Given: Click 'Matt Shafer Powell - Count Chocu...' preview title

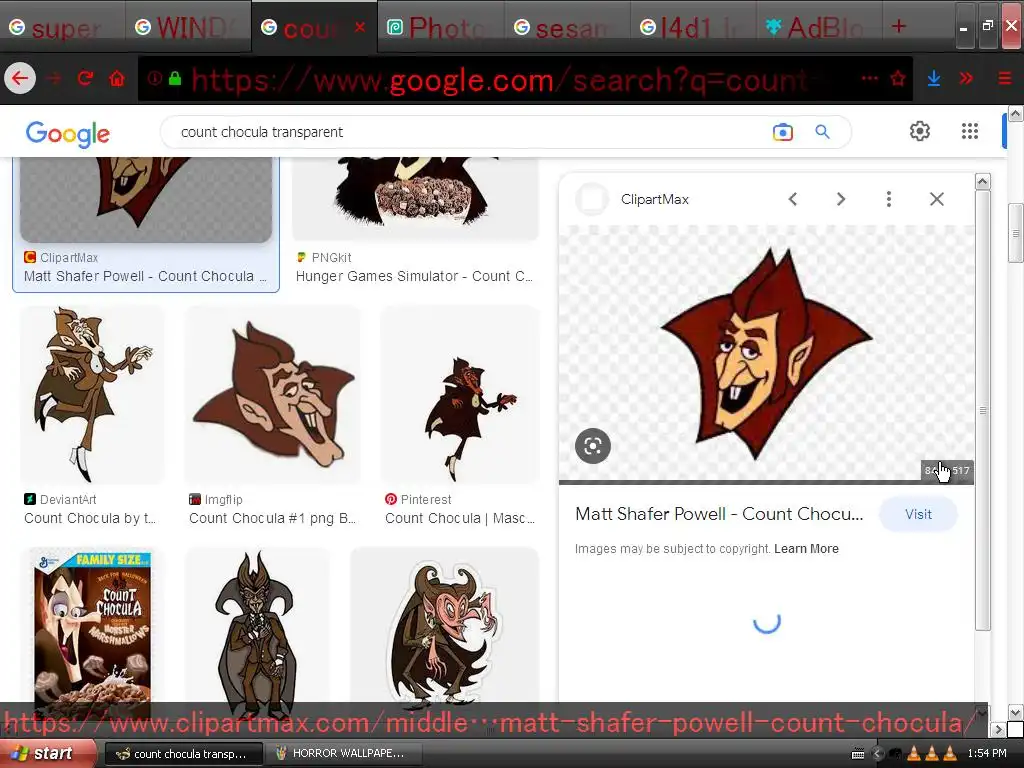Looking at the screenshot, I should [x=719, y=514].
